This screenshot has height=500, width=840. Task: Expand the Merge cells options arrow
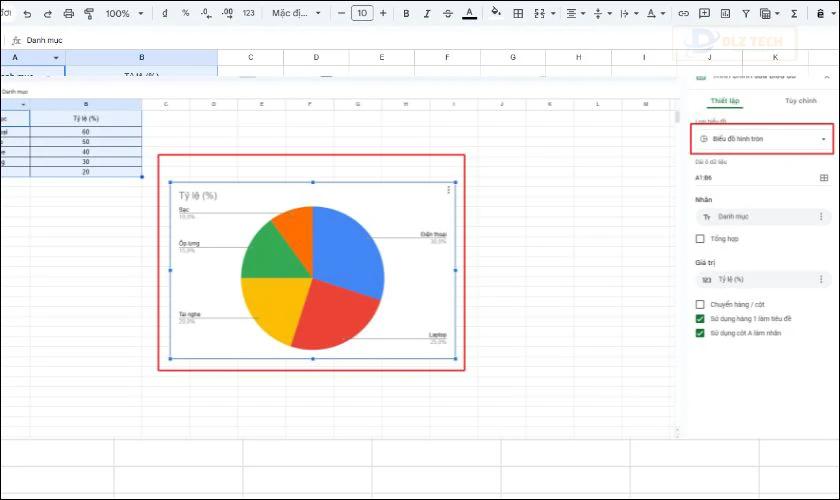tap(553, 13)
